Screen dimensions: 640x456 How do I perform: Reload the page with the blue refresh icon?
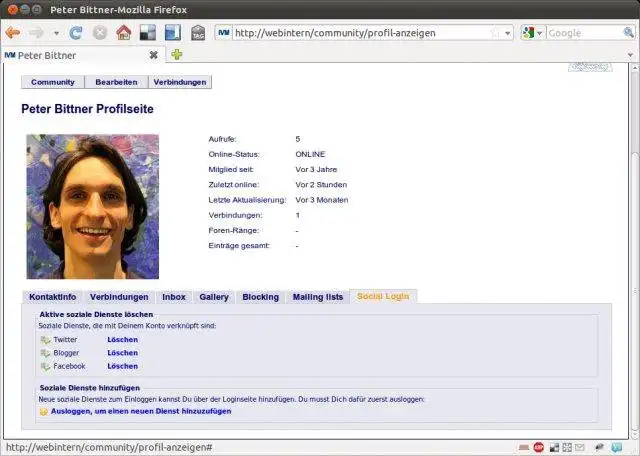[76, 33]
